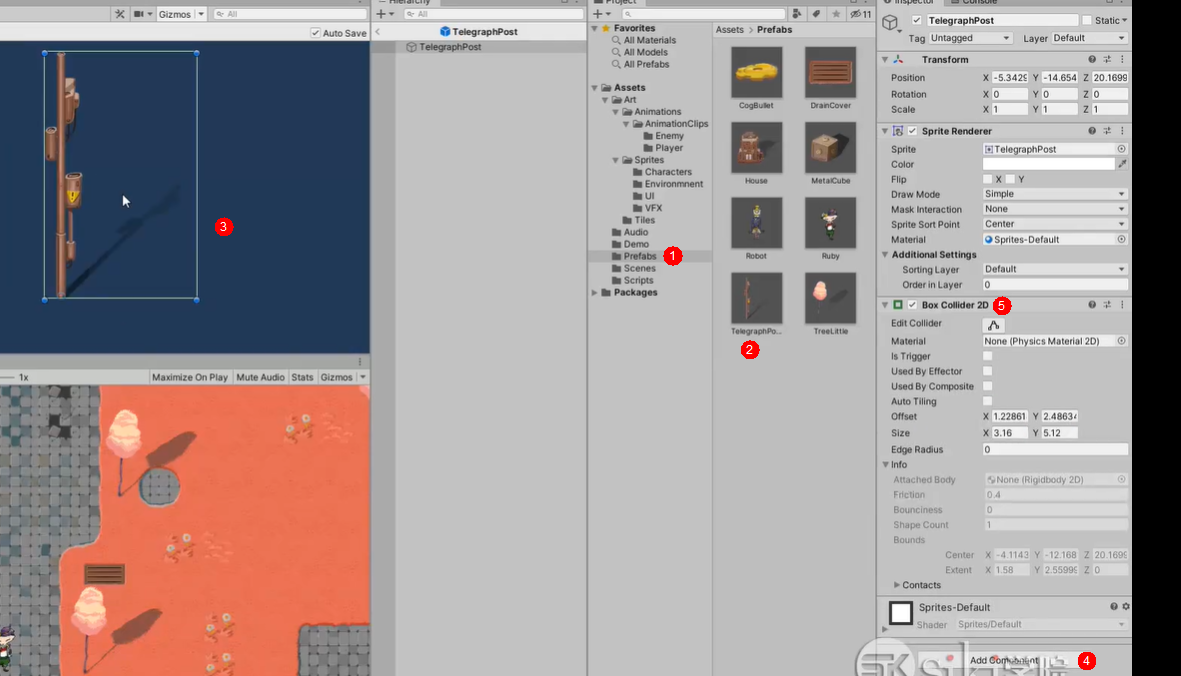Screen dimensions: 1181x676
Task: Open Transform component kebab menu
Action: pos(1122,59)
